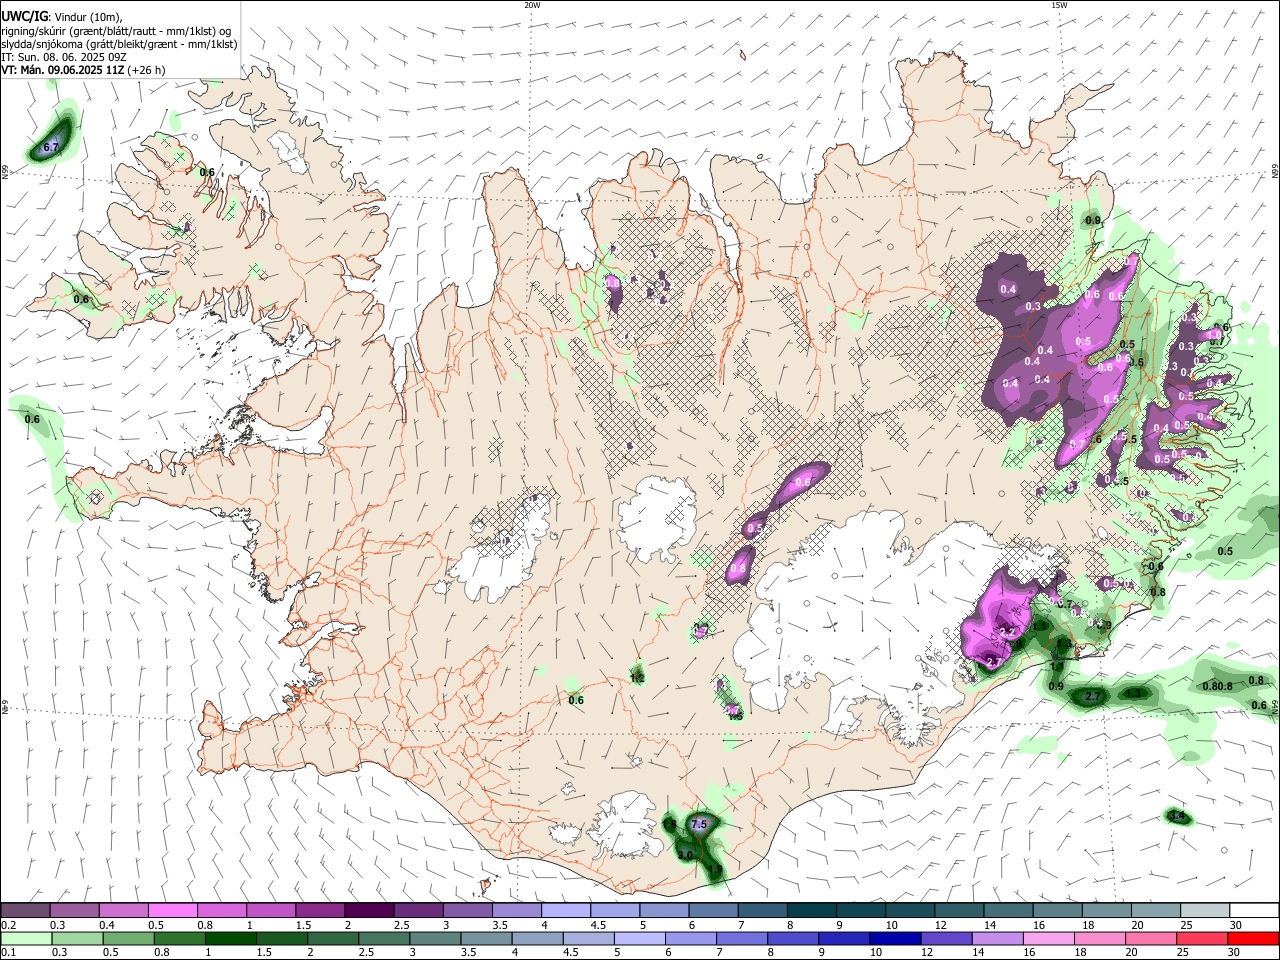Click the 1.2 value in the small green spot
This screenshot has height=960, width=1280.
637,678
